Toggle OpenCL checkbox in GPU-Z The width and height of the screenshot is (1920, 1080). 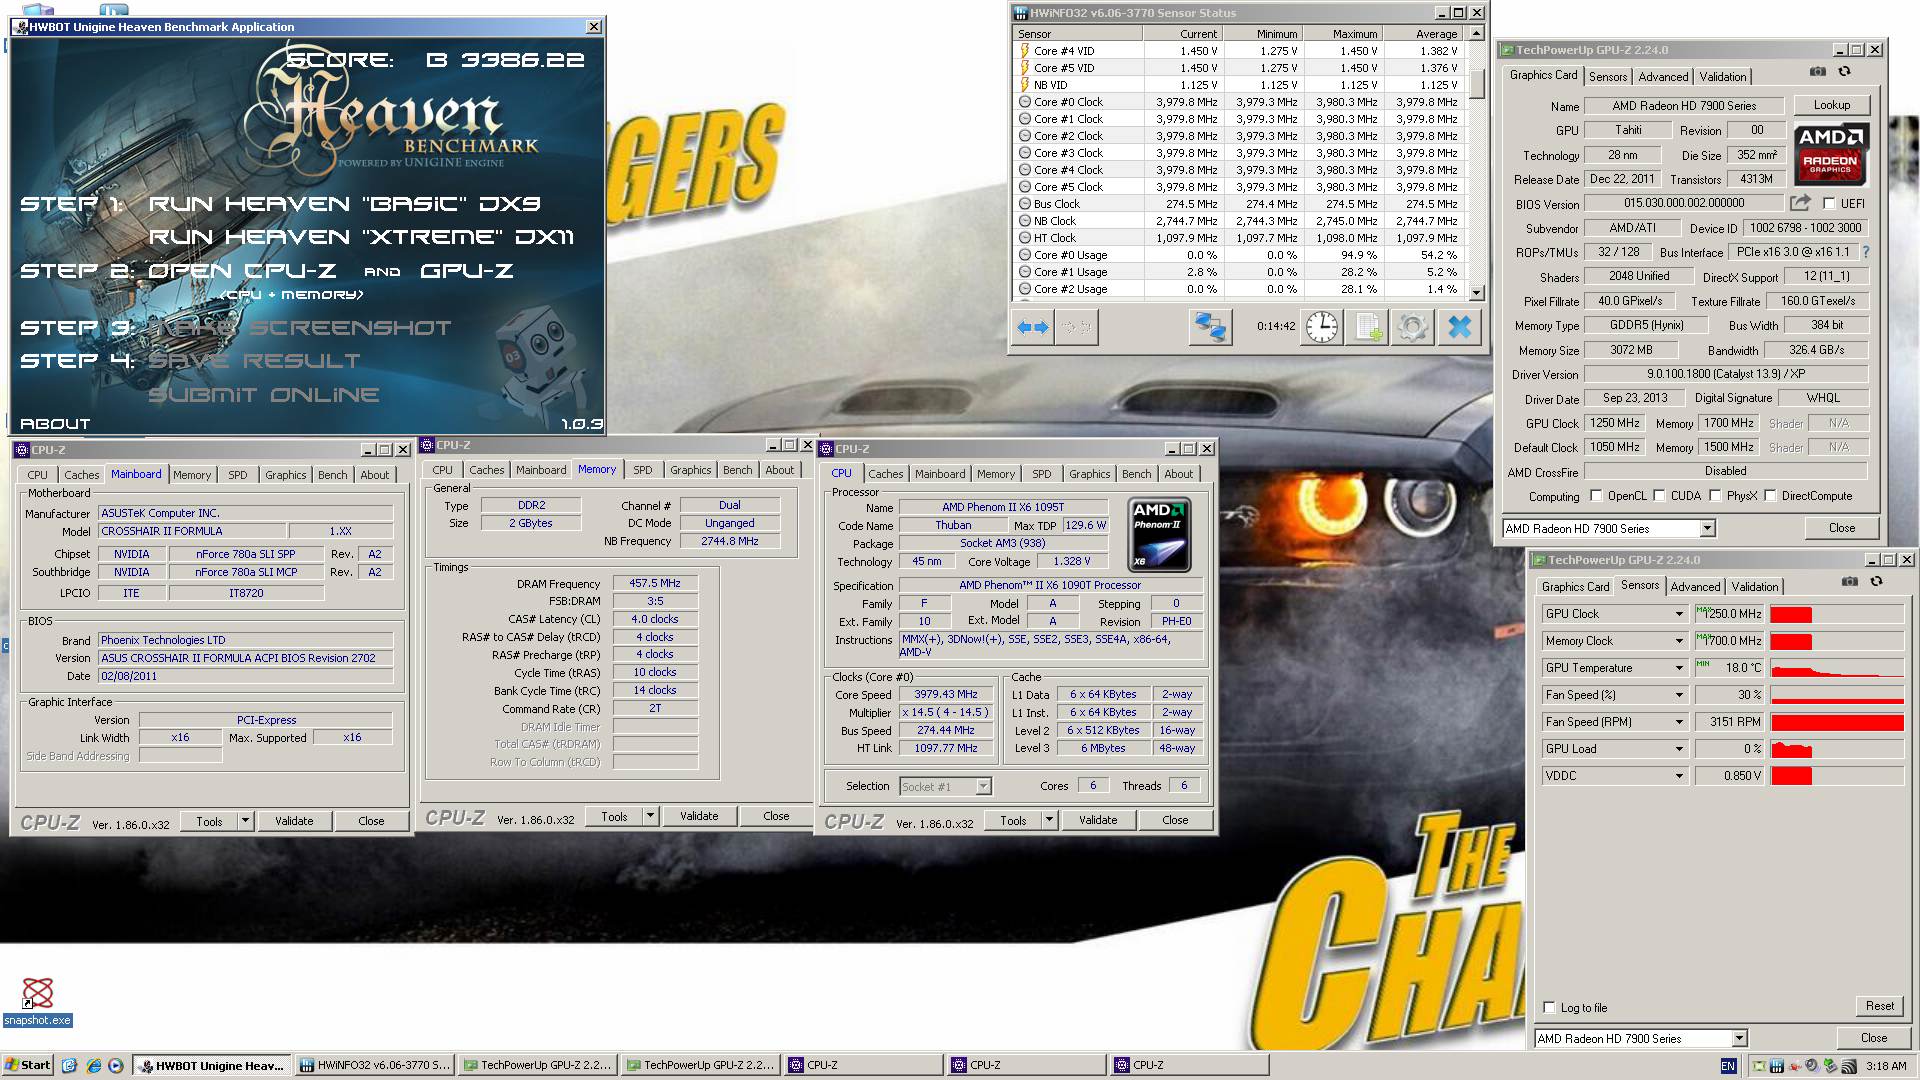pyautogui.click(x=1596, y=496)
